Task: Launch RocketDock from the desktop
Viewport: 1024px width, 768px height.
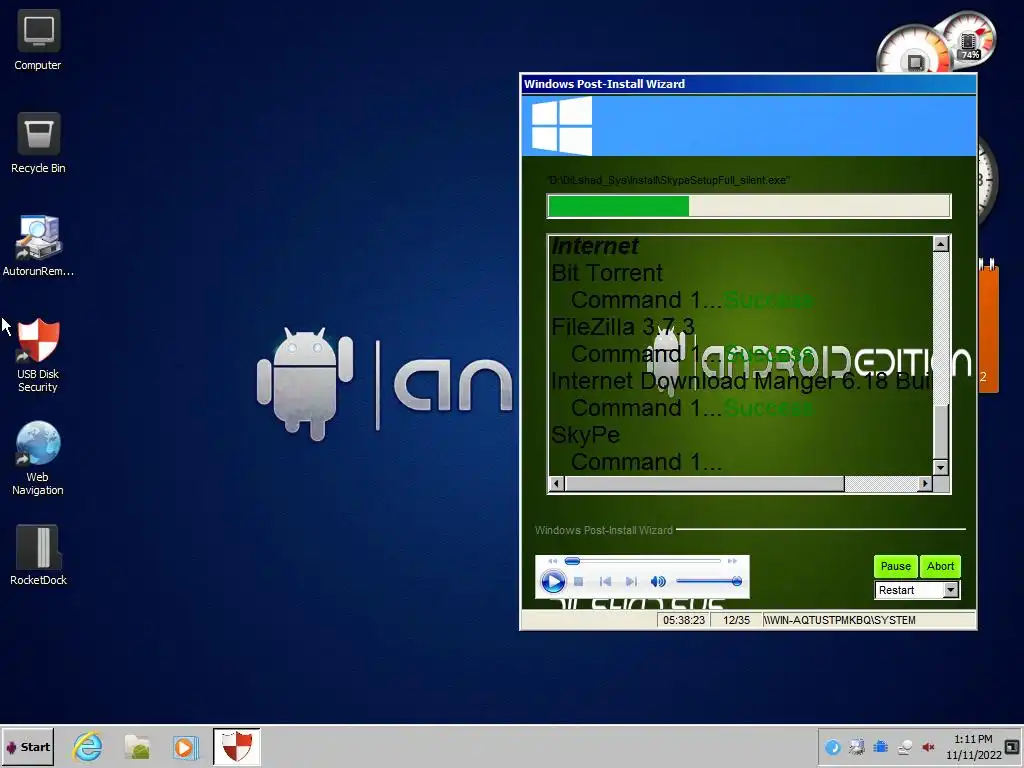Action: (x=38, y=555)
